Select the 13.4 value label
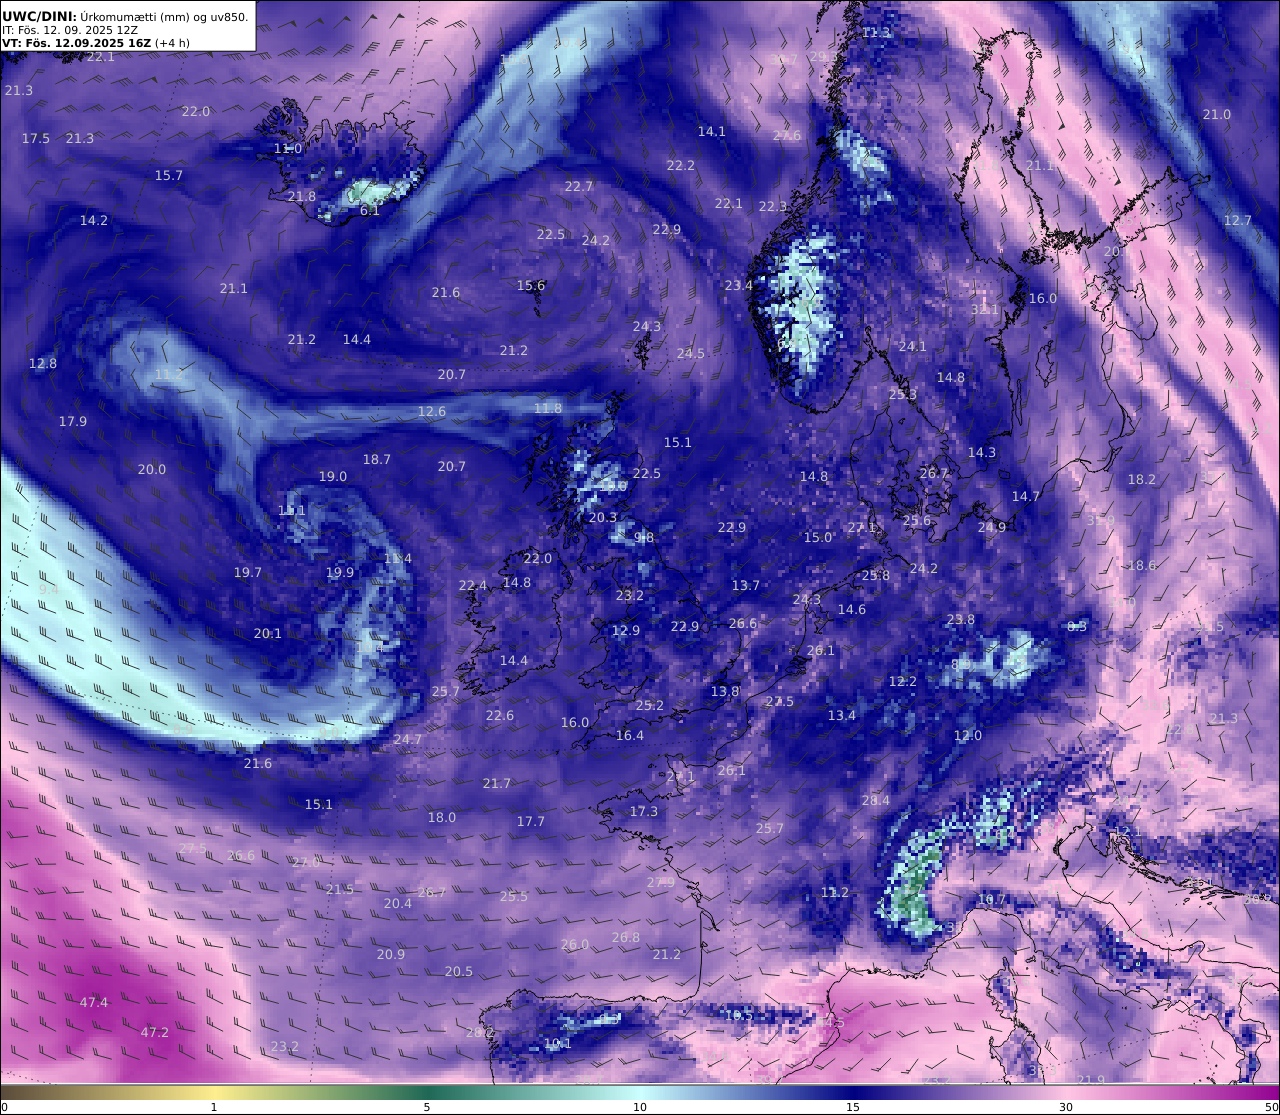This screenshot has width=1280, height=1115. (x=842, y=715)
